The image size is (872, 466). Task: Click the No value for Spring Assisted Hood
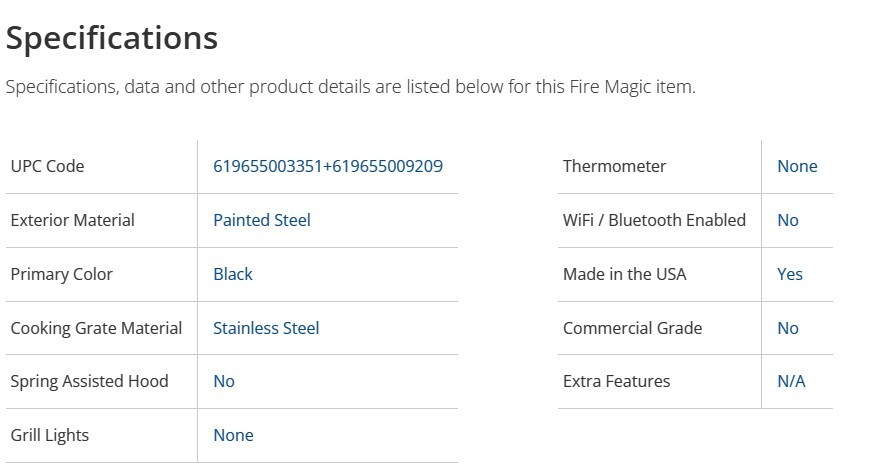[x=223, y=381]
